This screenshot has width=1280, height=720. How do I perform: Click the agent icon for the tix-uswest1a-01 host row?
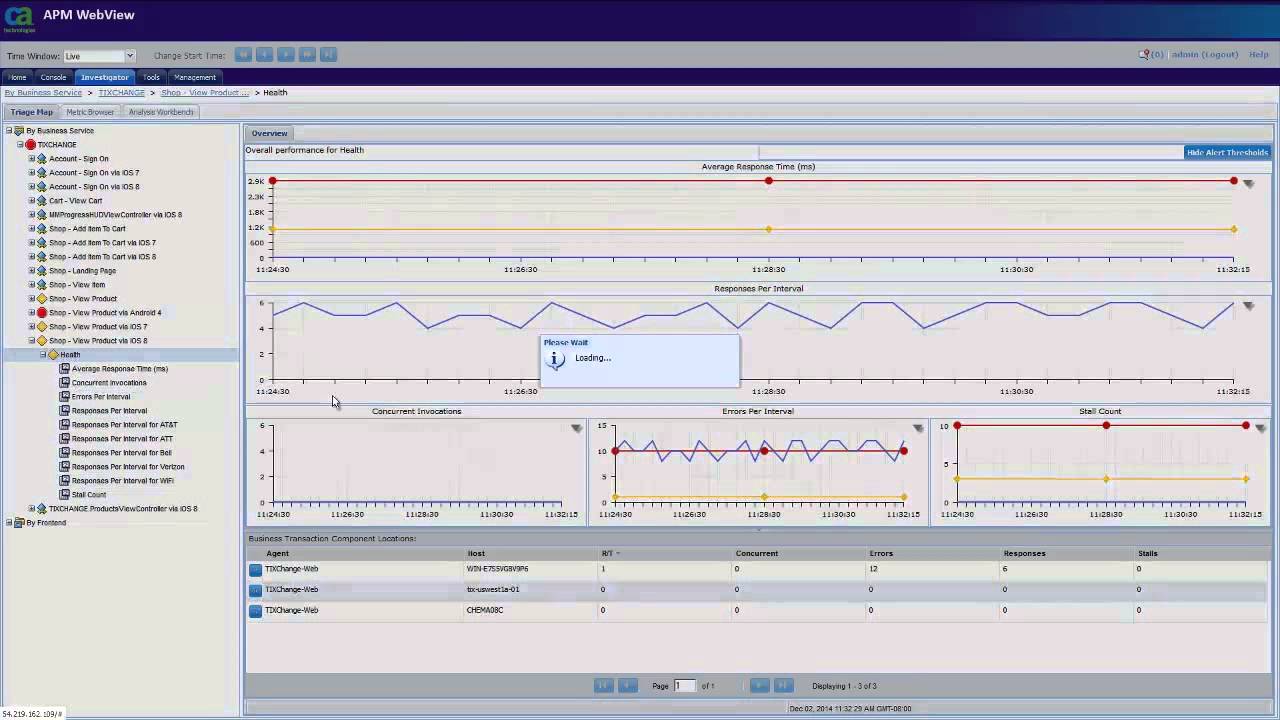click(255, 590)
